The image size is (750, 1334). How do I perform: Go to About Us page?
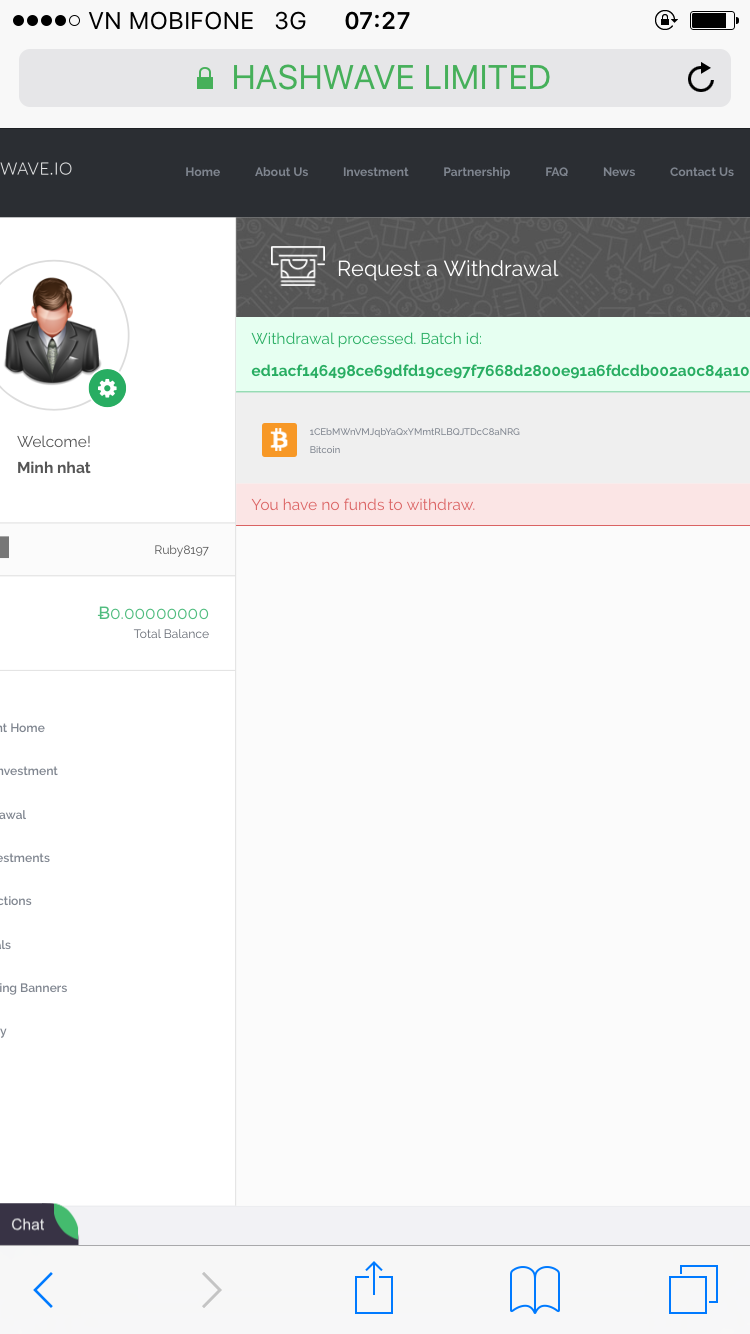pyautogui.click(x=281, y=172)
